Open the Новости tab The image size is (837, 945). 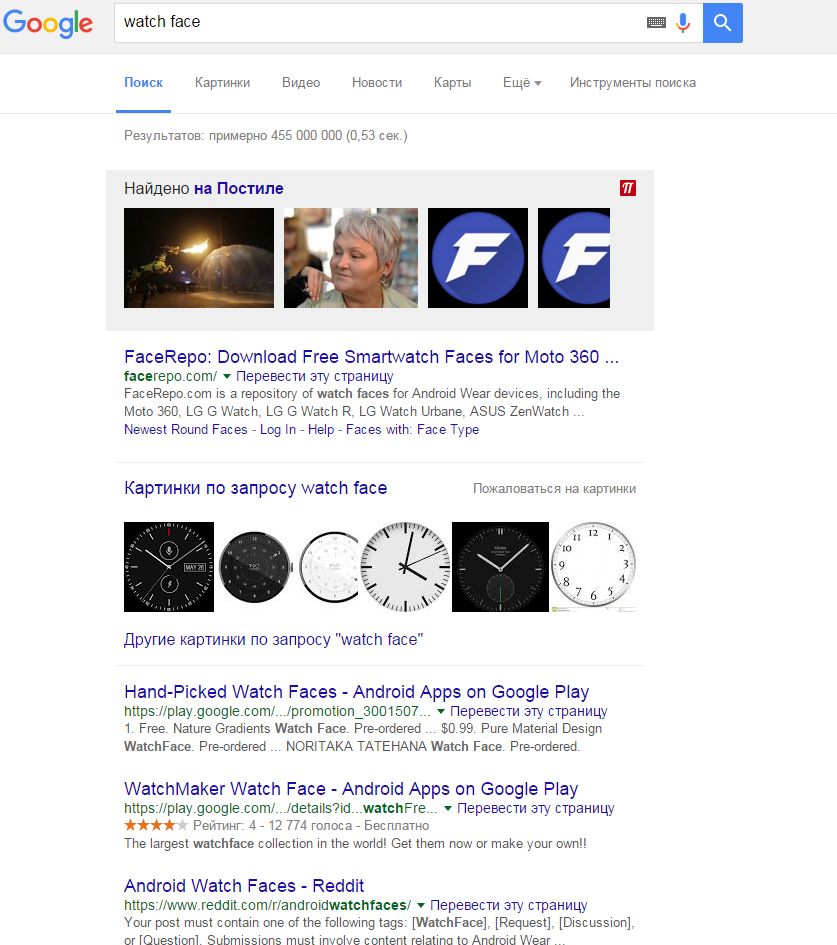click(x=377, y=83)
